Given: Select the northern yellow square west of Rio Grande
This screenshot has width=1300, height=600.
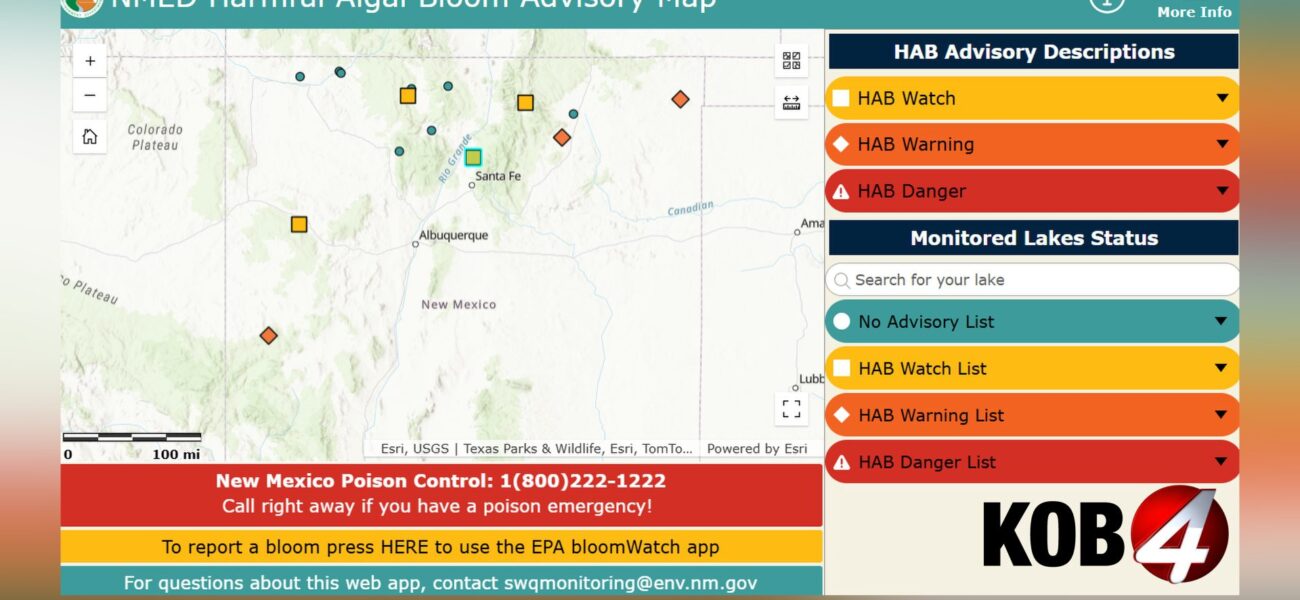Looking at the screenshot, I should click(x=408, y=96).
